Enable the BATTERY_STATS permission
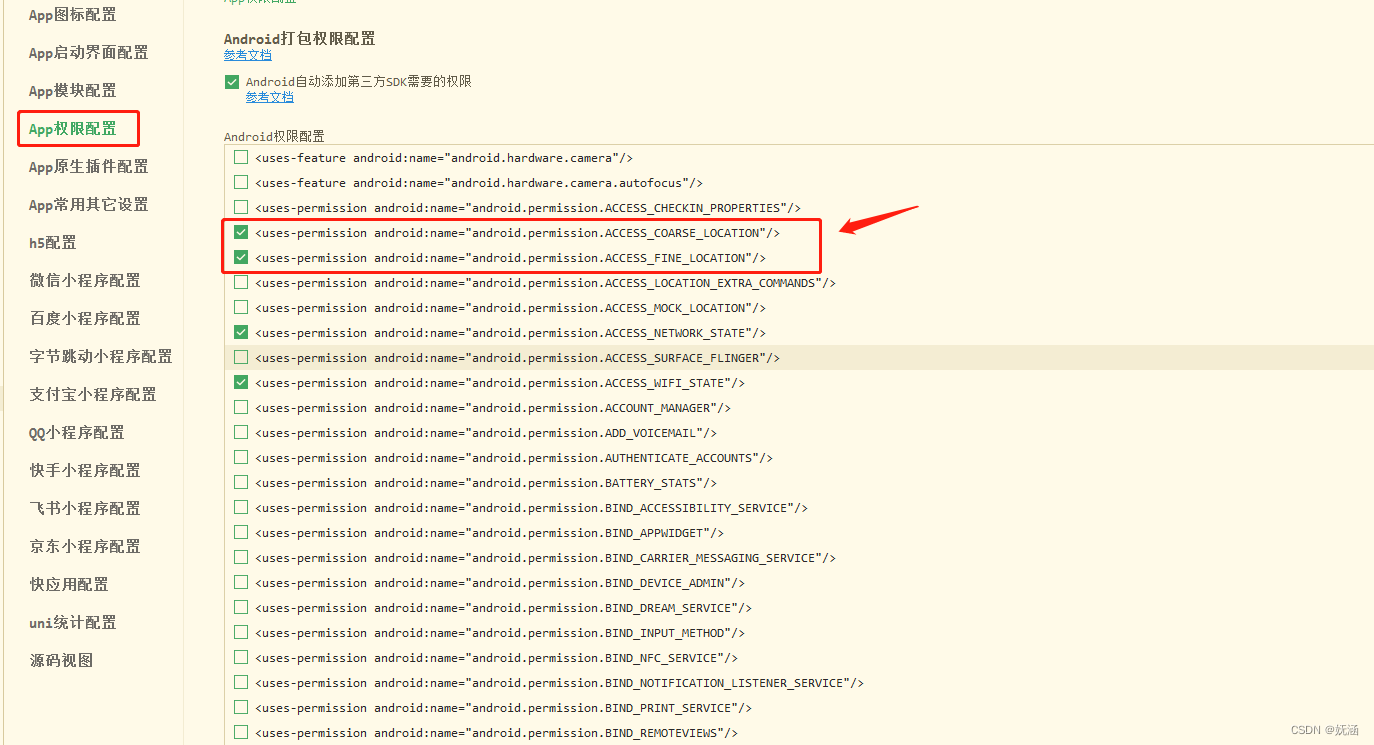 240,482
